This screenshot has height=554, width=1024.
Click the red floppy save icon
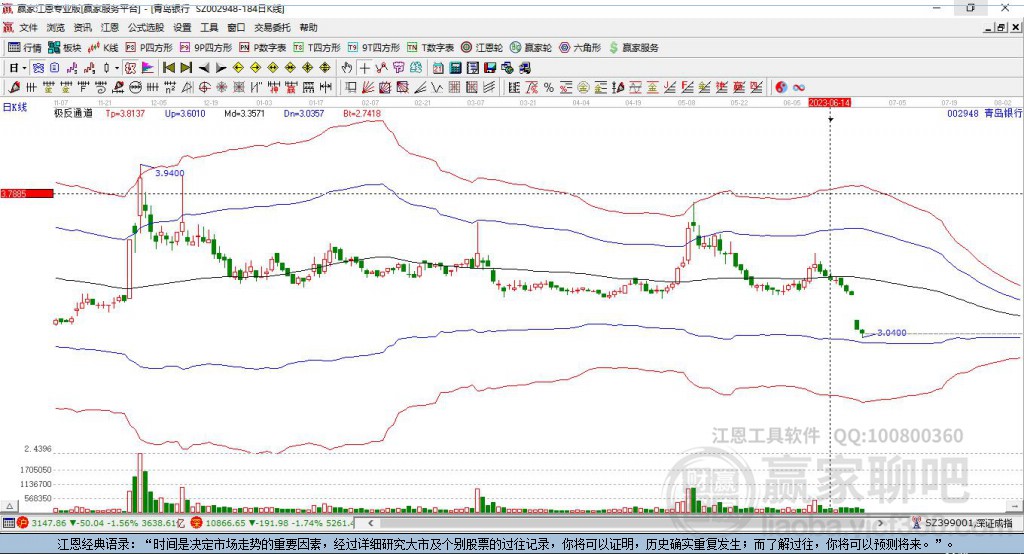click(x=490, y=68)
